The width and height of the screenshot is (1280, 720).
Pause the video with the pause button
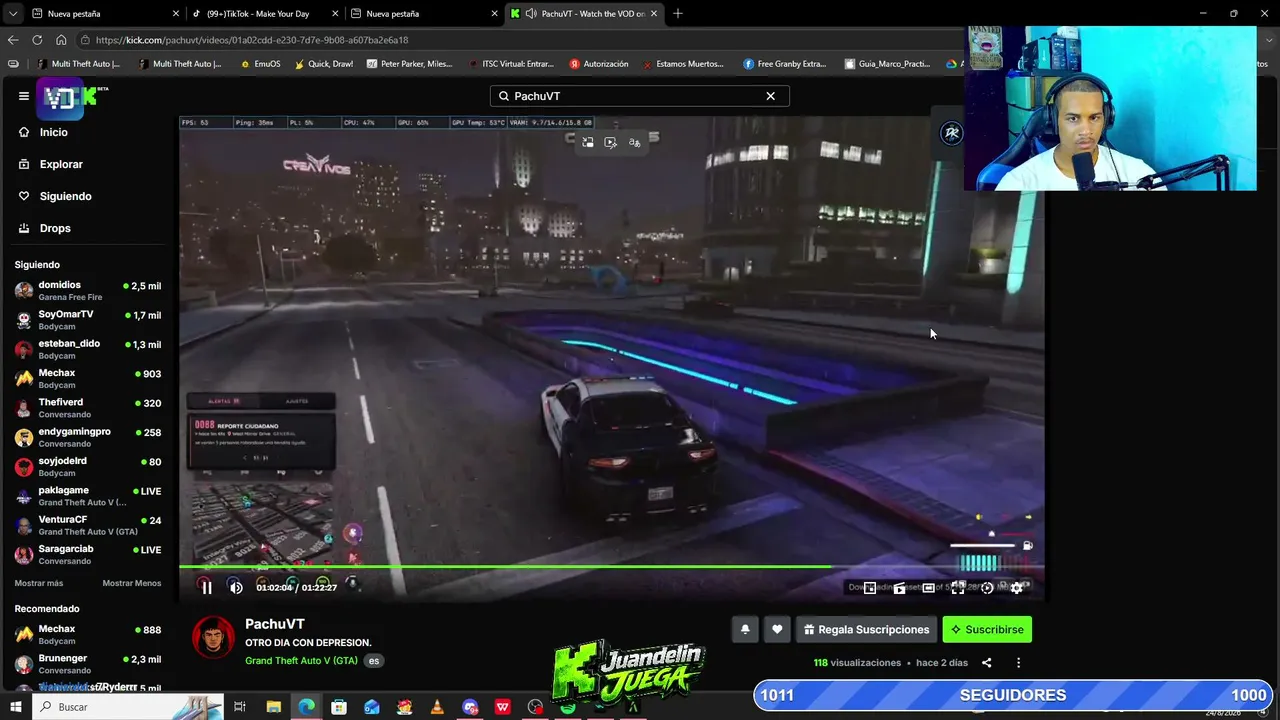pyautogui.click(x=206, y=588)
